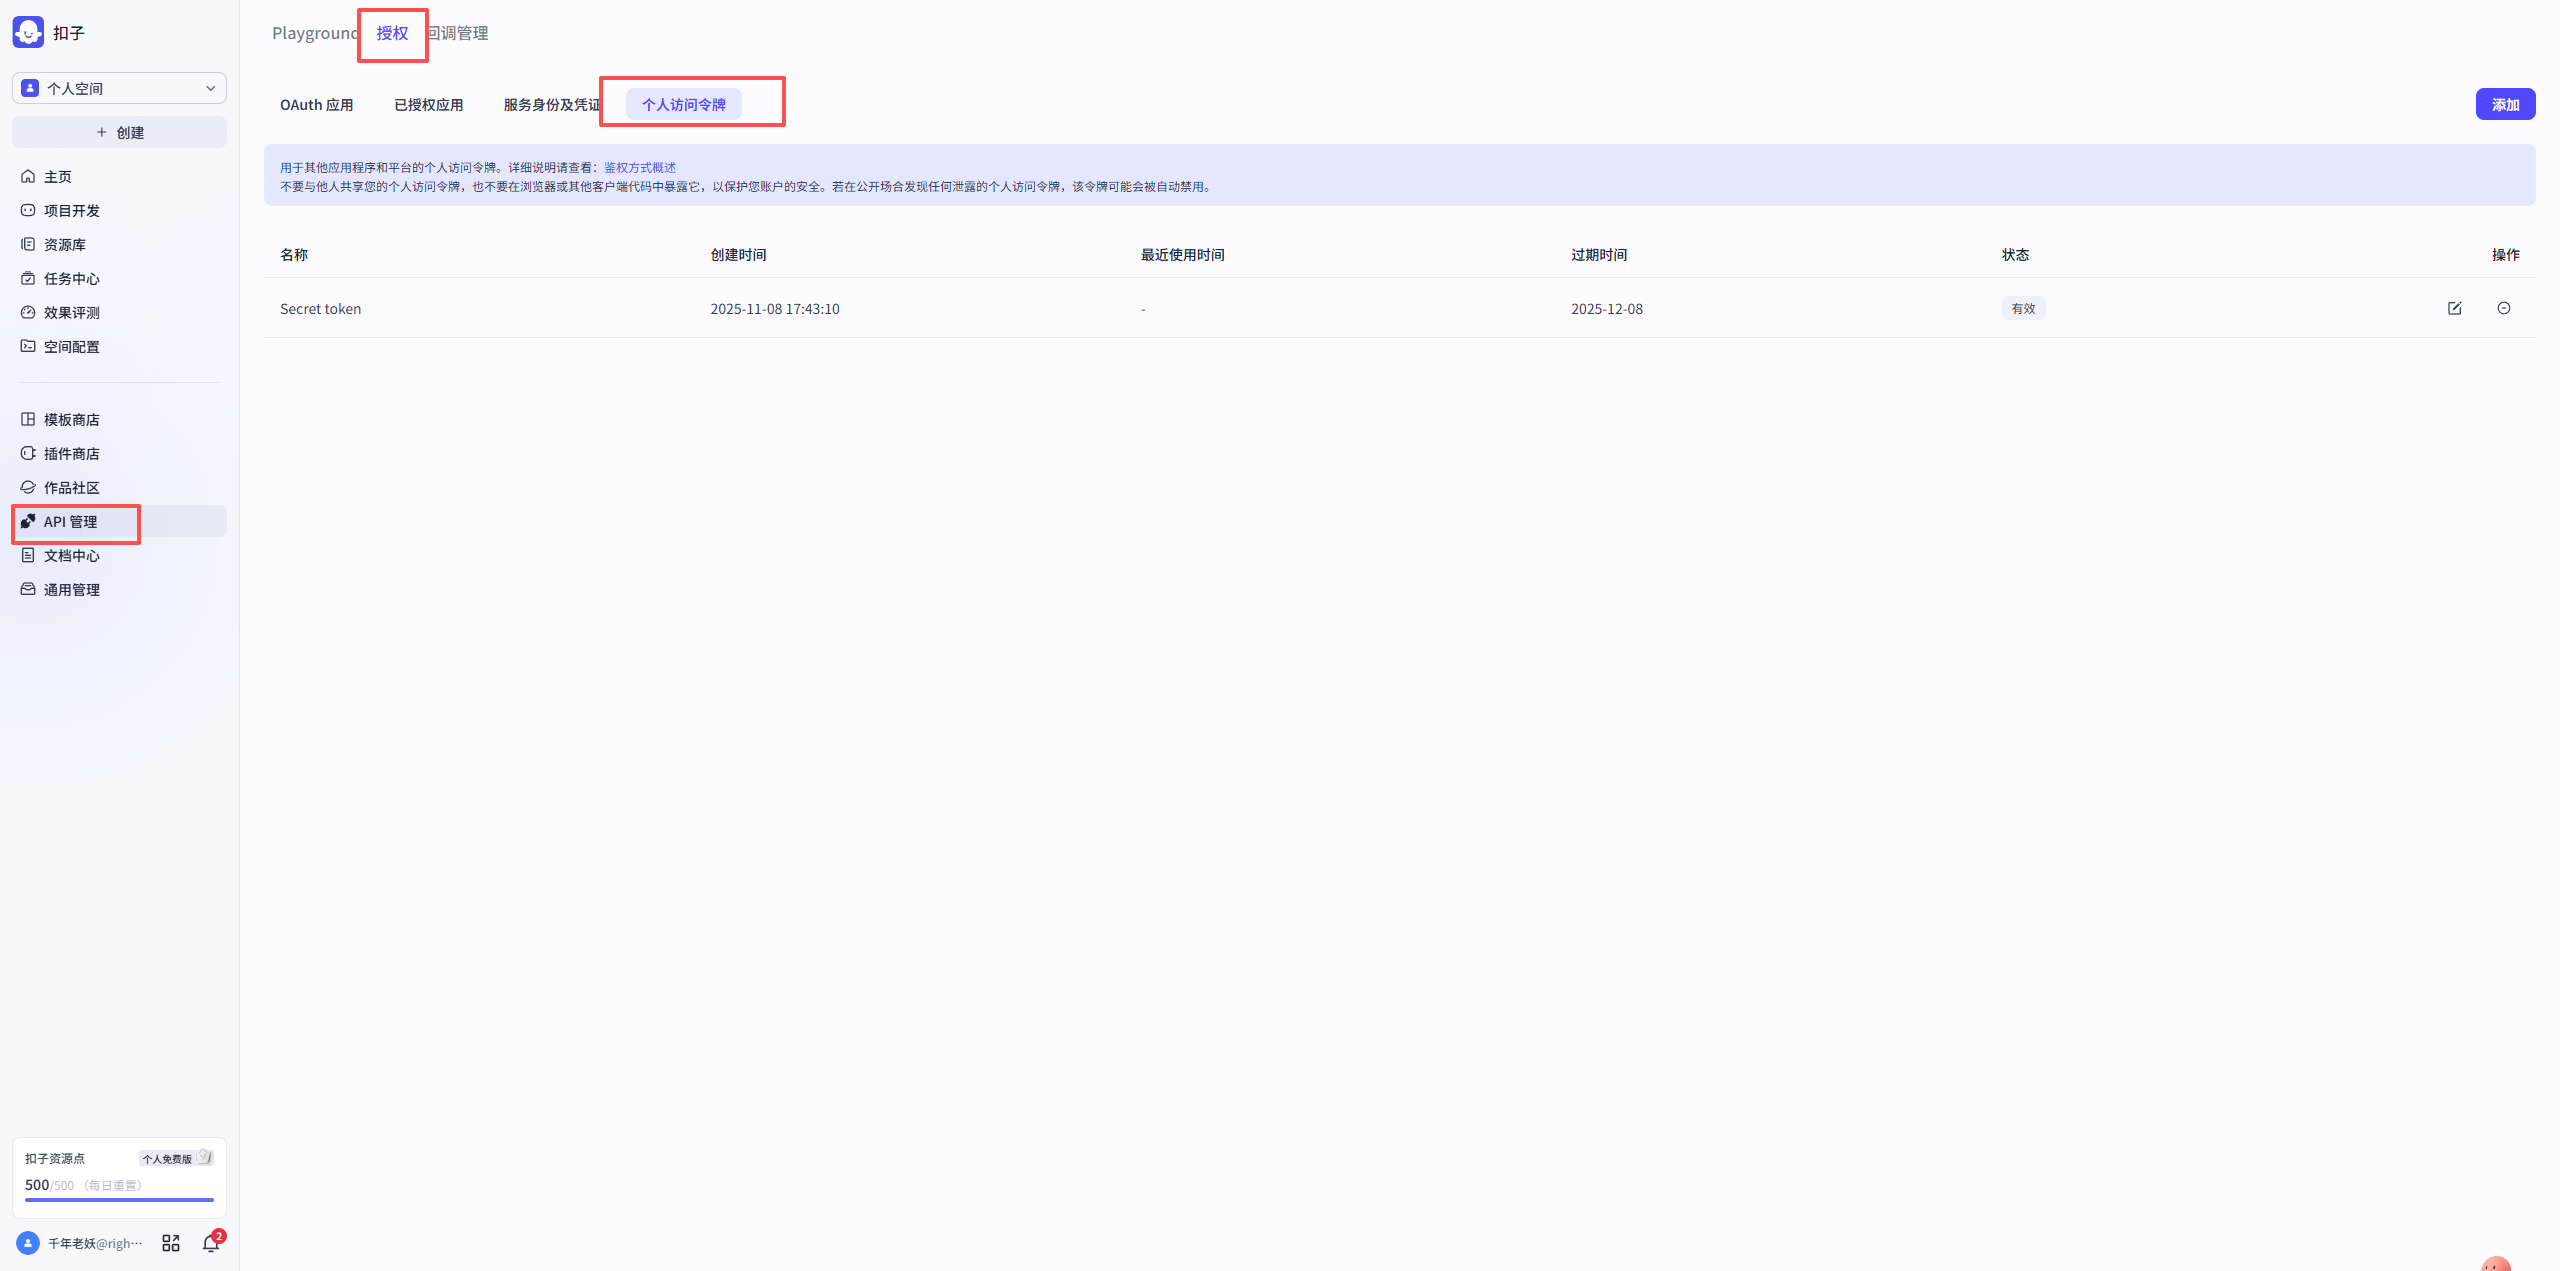This screenshot has width=2560, height=1271.
Task: Click user avatar at bottom left
Action: 28,1243
